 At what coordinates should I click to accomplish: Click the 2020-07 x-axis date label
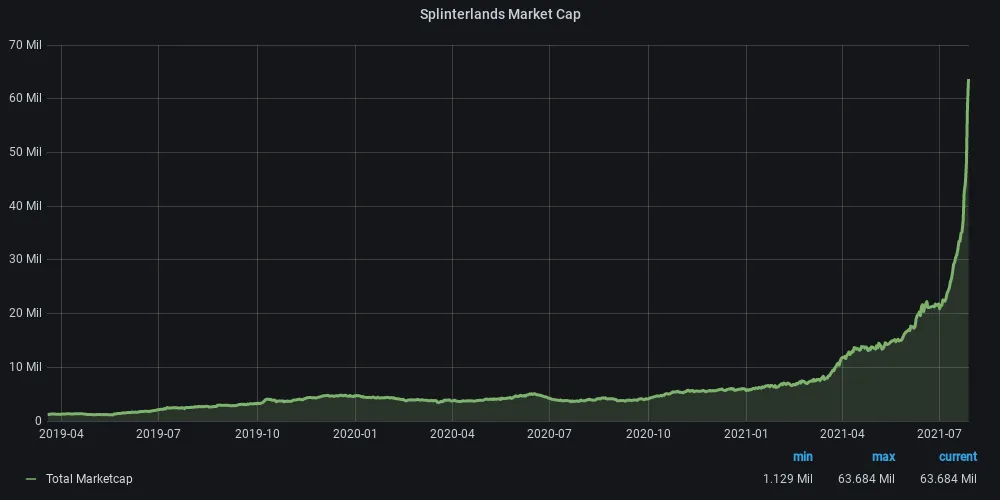click(x=549, y=434)
